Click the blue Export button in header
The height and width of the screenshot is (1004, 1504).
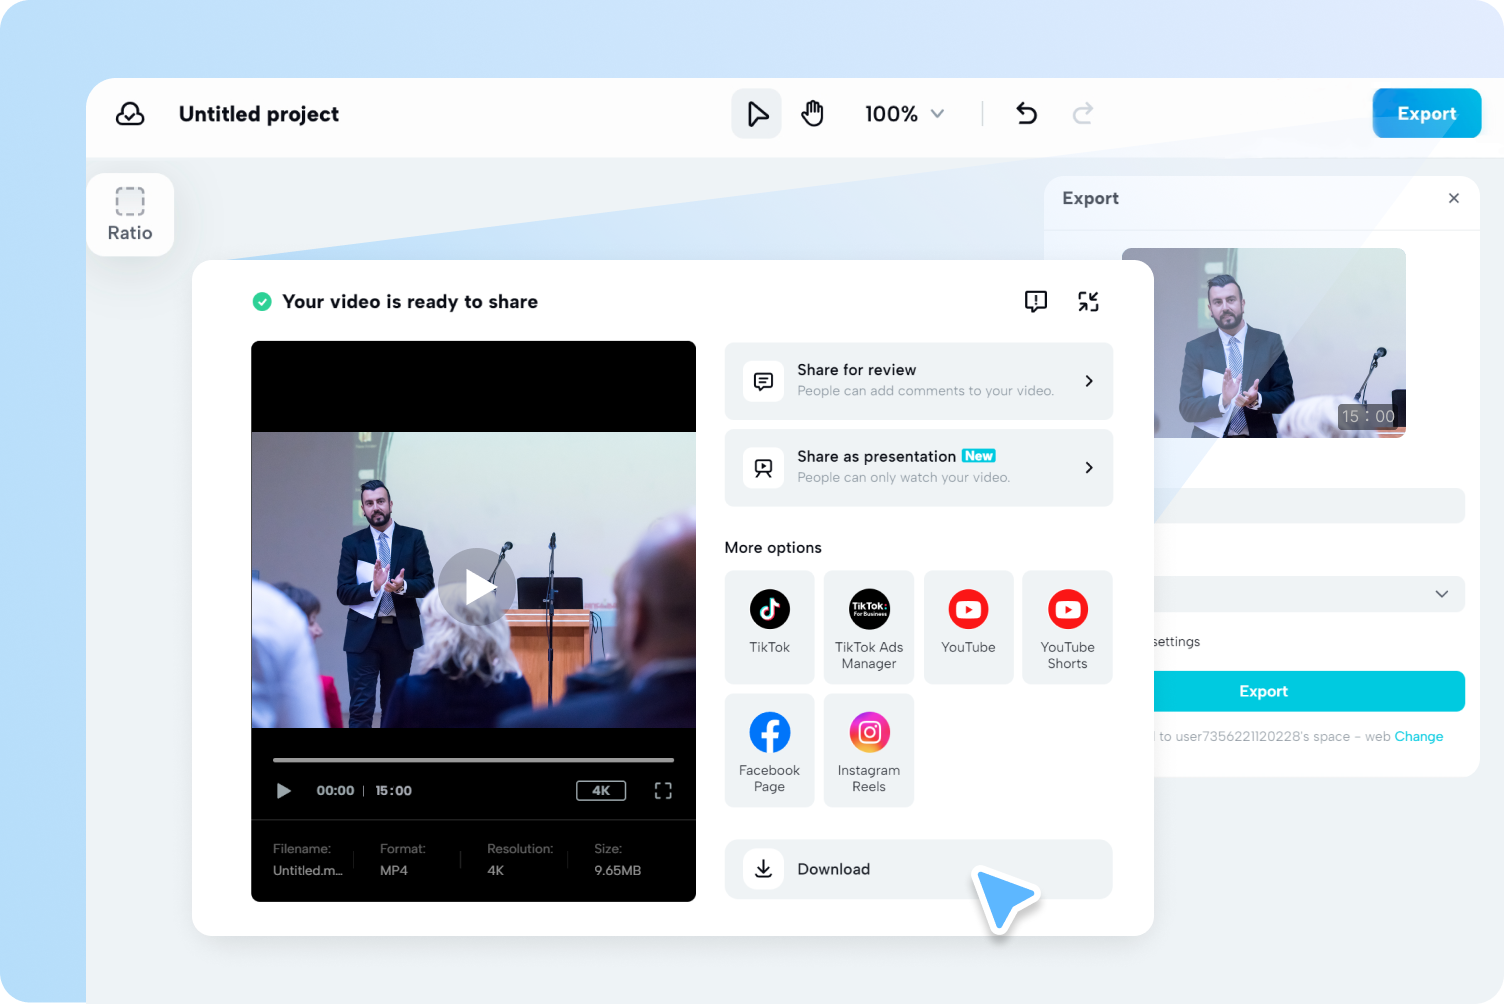click(x=1426, y=113)
